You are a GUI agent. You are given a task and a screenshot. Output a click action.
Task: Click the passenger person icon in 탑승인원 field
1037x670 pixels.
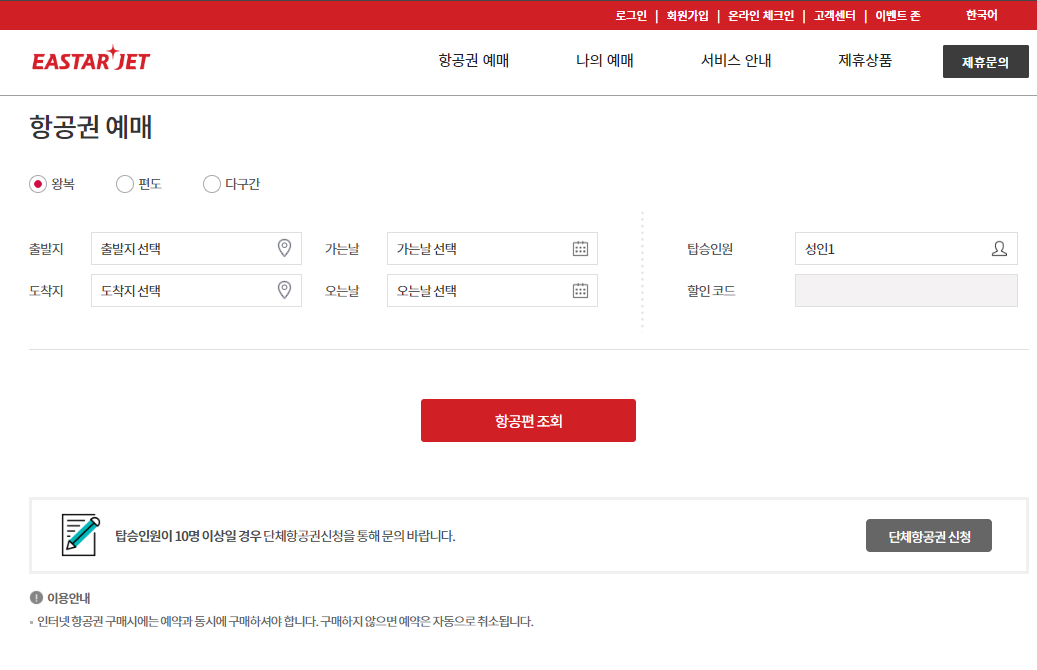tap(999, 248)
